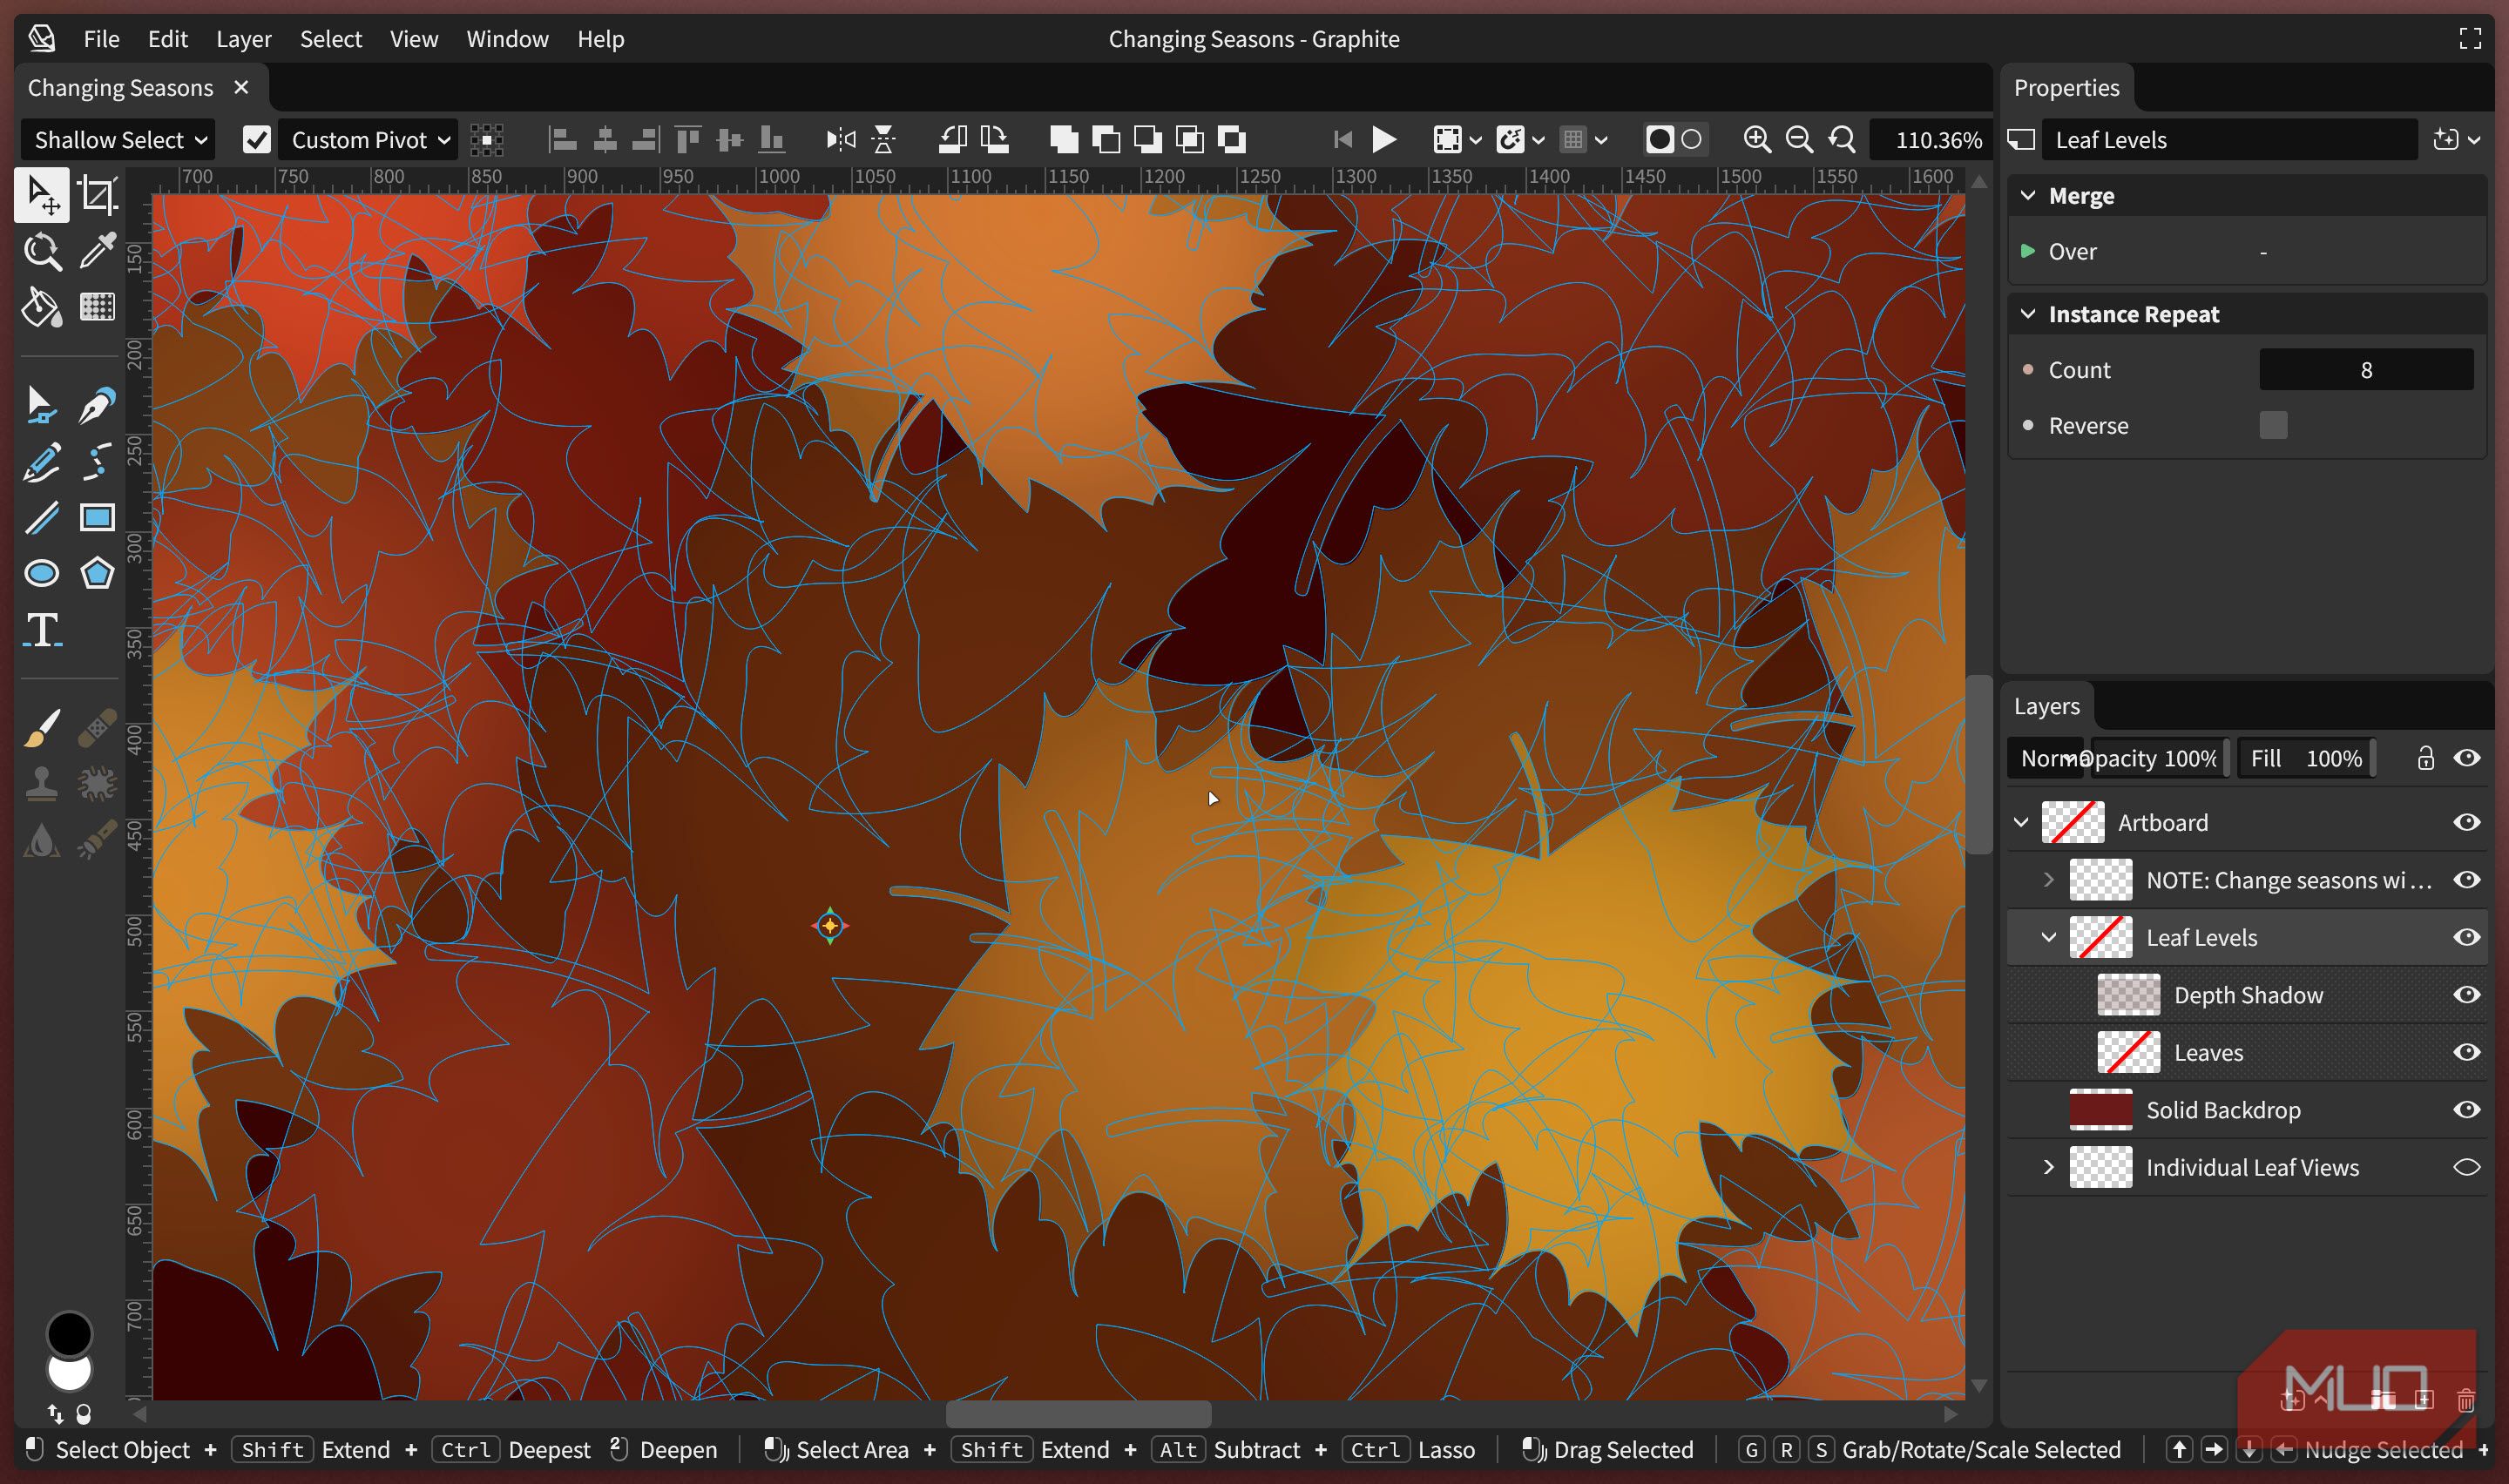2509x1484 pixels.
Task: Toggle the Custom Pivot checkbox
Action: click(257, 140)
